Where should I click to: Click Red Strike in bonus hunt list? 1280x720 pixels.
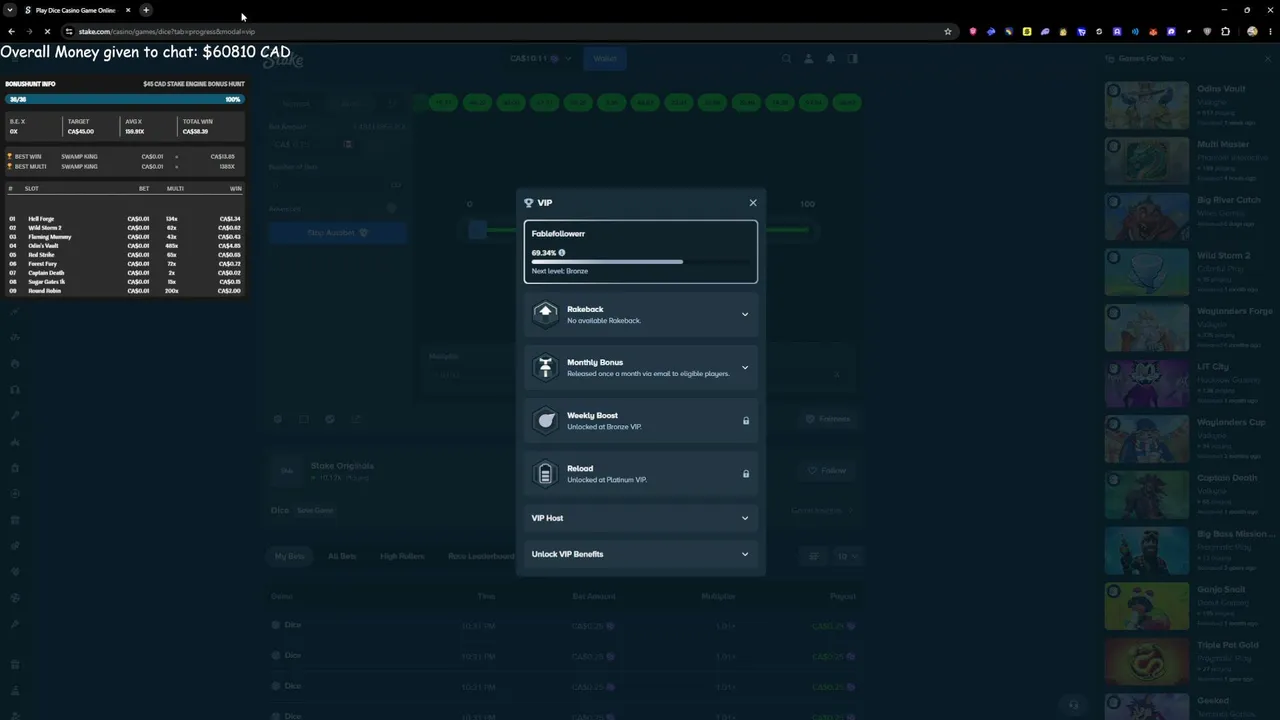[41, 255]
